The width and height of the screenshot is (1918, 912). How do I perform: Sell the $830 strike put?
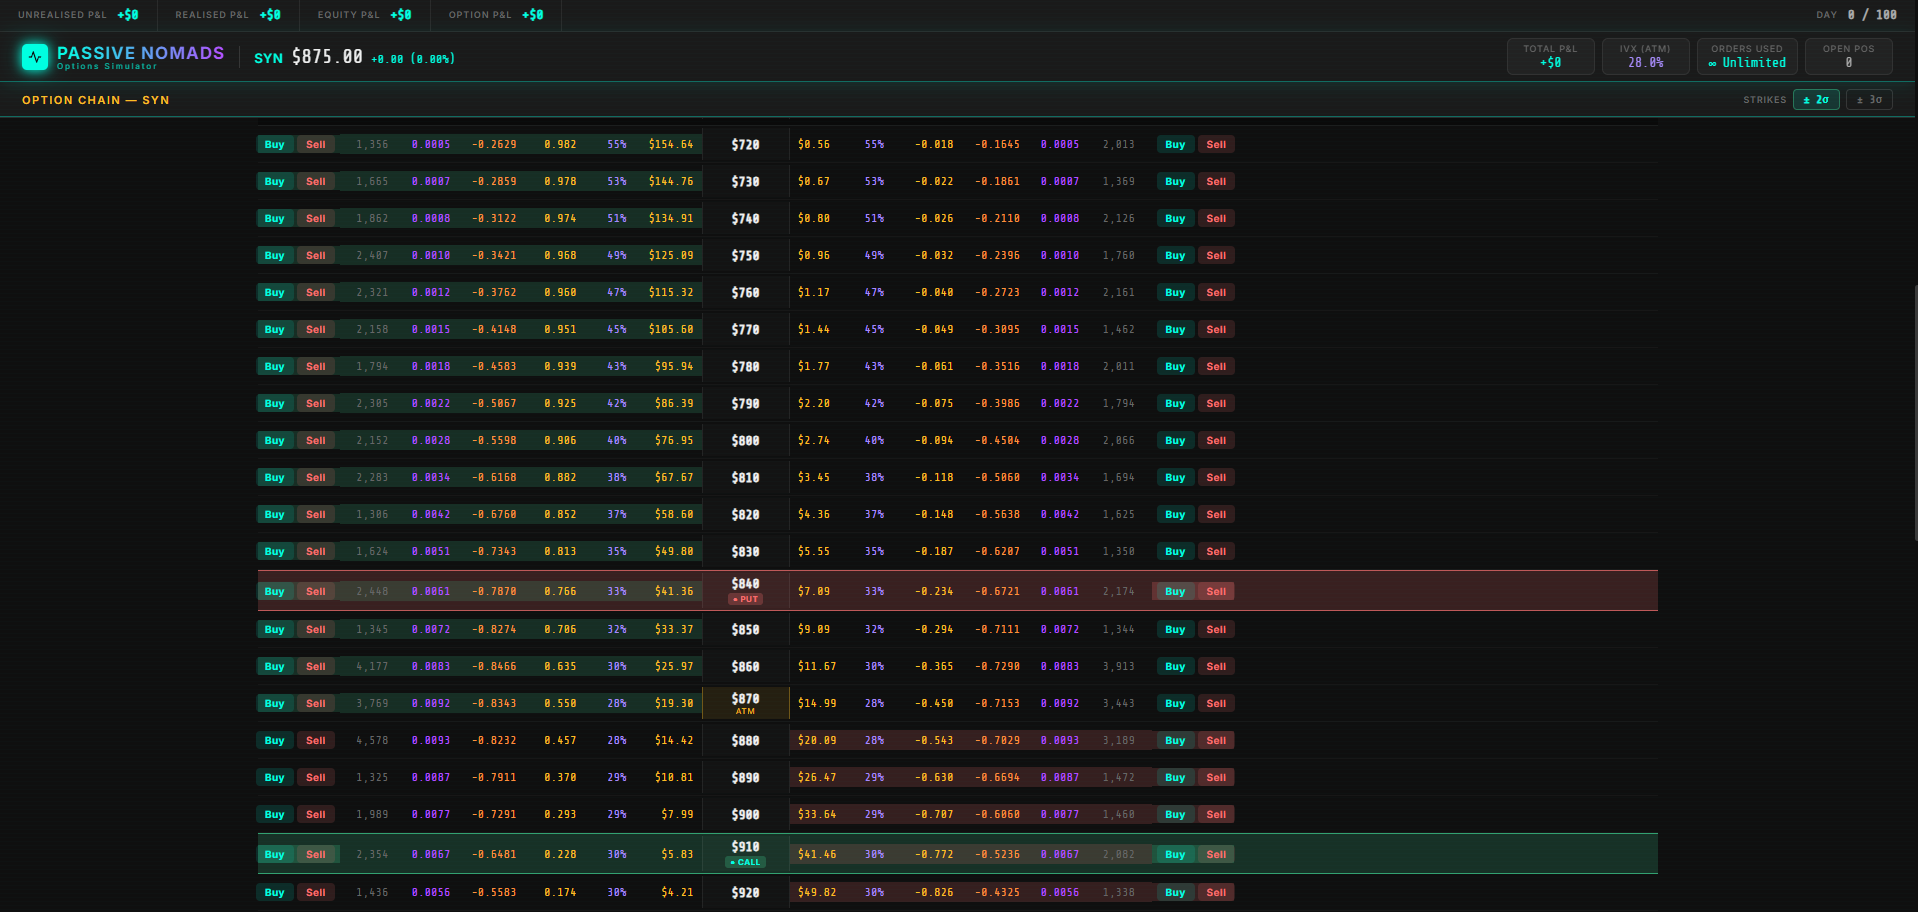pos(1216,552)
